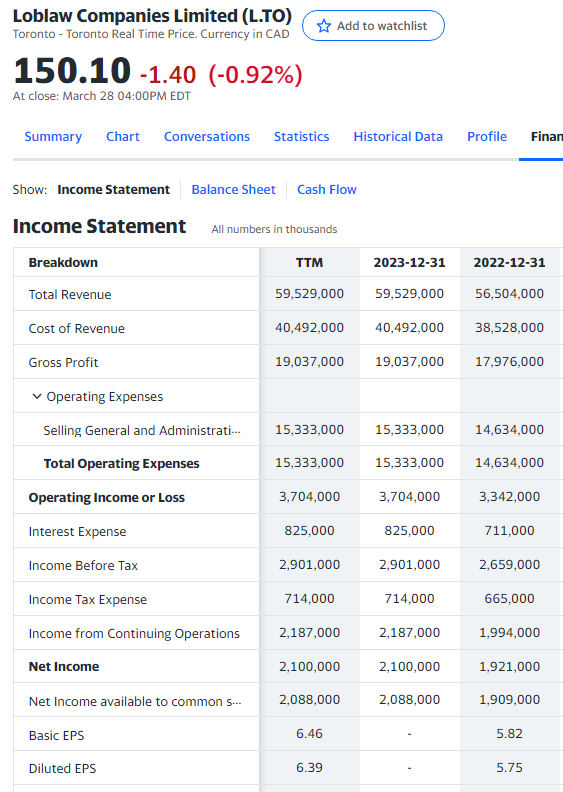Switch to the Chart tab

coord(123,136)
